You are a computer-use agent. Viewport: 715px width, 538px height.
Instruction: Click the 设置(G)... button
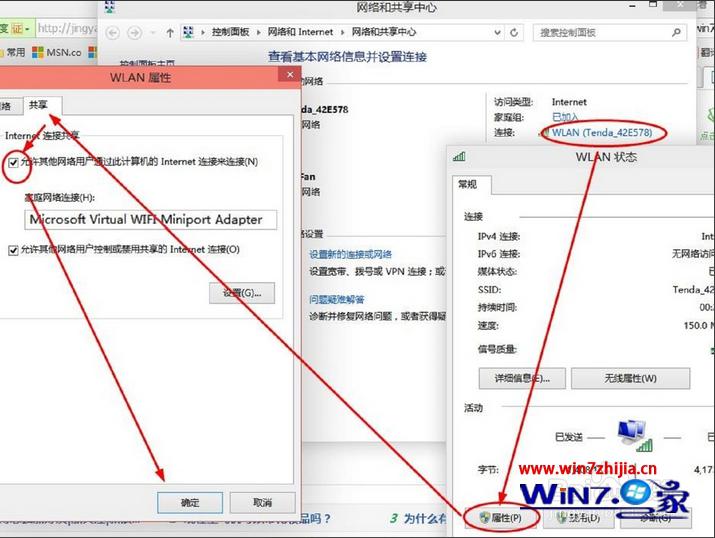tap(242, 293)
